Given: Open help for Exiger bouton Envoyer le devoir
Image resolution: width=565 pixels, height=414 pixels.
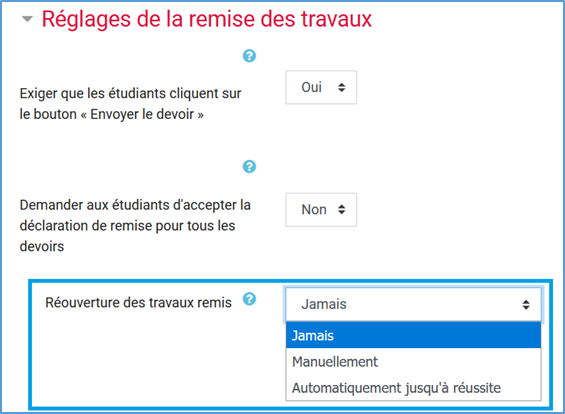Looking at the screenshot, I should point(249,56).
